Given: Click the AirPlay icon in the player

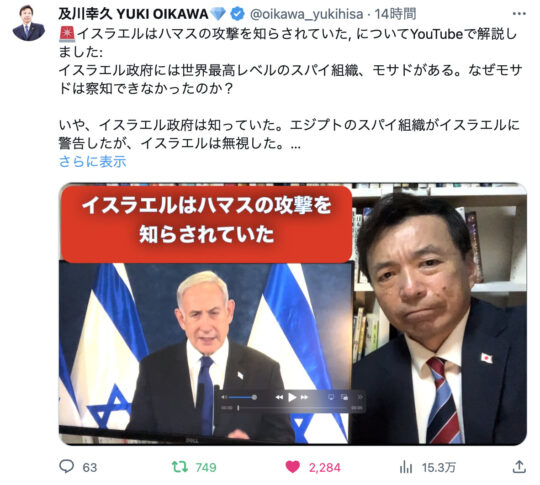Looking at the screenshot, I should pos(331,397).
